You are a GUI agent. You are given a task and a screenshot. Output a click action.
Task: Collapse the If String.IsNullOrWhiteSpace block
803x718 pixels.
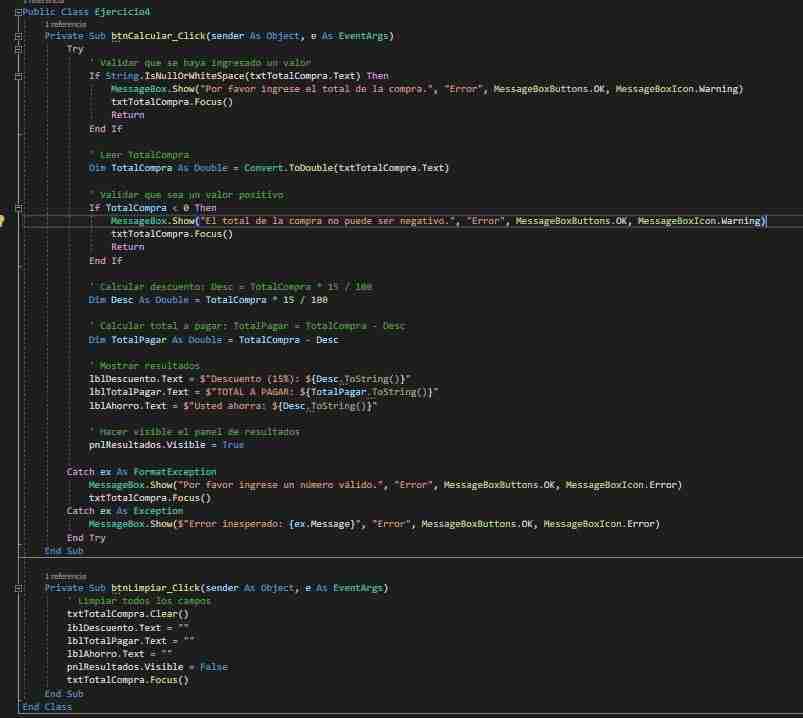click(x=17, y=75)
